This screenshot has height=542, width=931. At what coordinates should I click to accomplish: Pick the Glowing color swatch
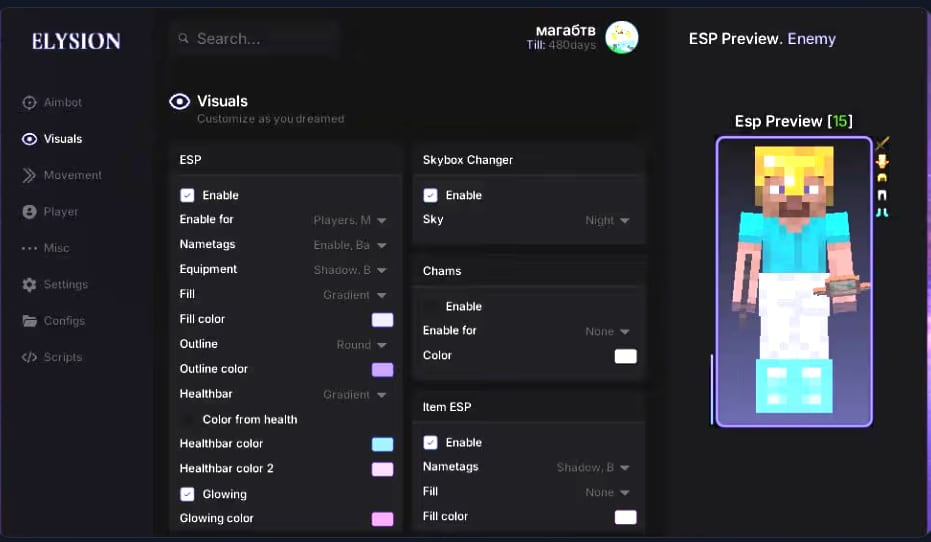[x=382, y=519]
